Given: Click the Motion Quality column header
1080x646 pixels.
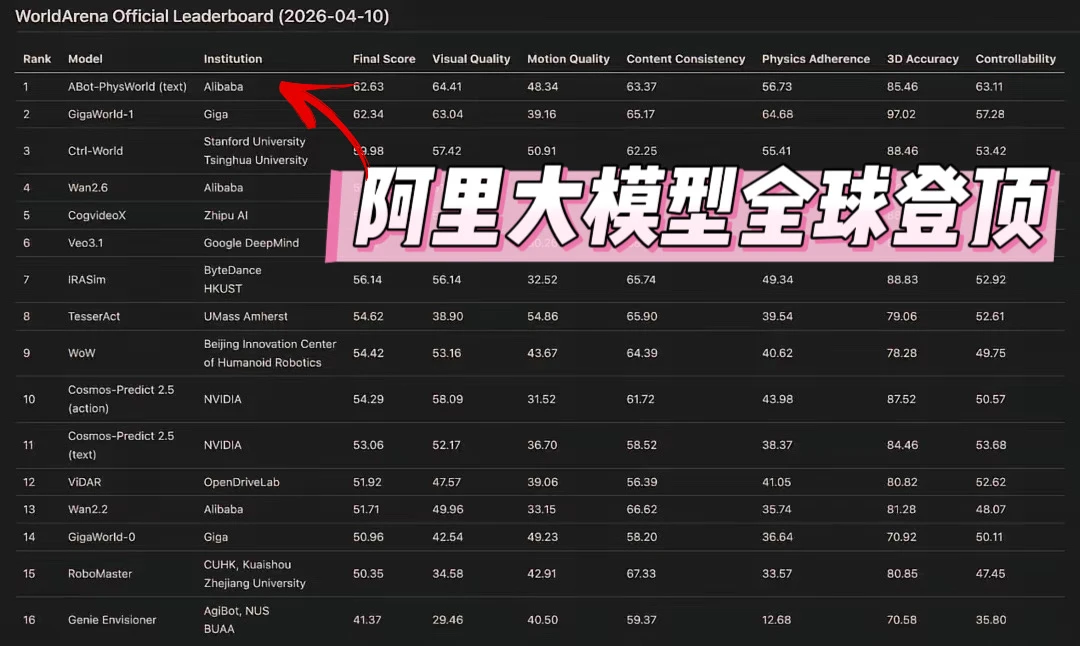Looking at the screenshot, I should pos(568,59).
